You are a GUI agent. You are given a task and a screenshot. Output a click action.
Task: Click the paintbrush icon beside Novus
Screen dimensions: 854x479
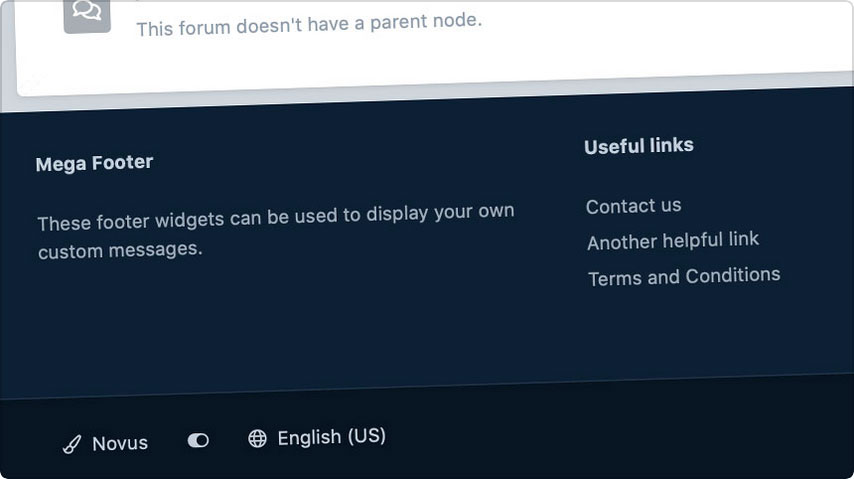coord(72,445)
